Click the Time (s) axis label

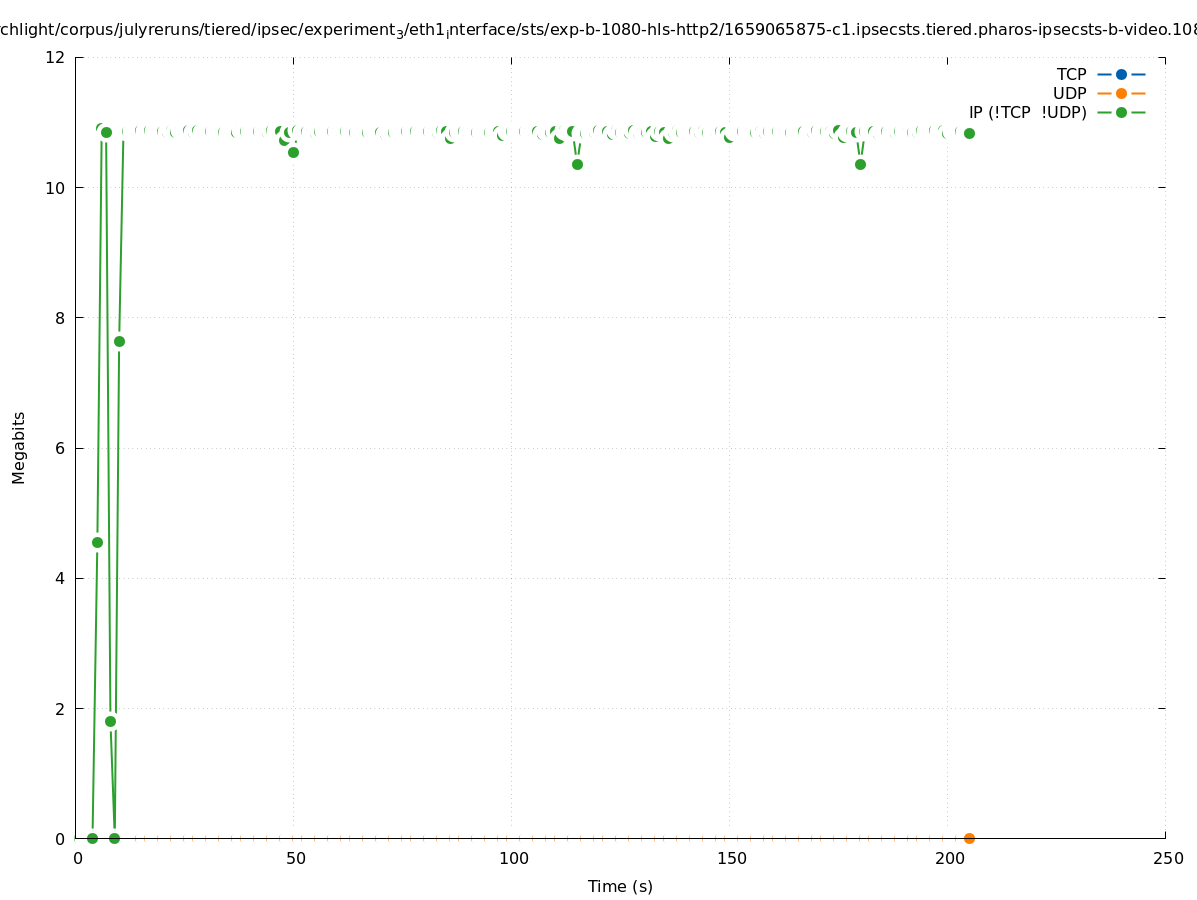point(620,886)
